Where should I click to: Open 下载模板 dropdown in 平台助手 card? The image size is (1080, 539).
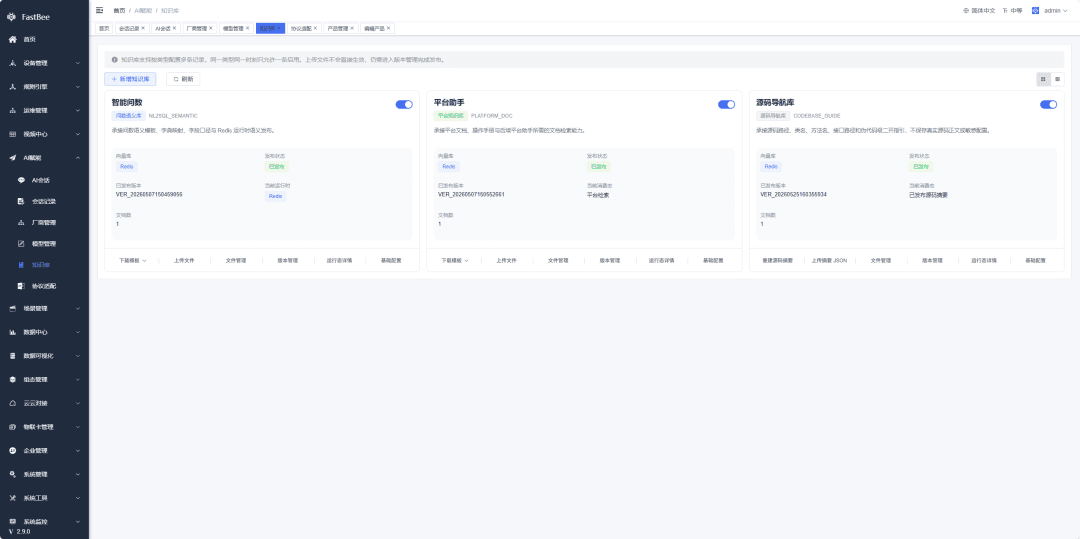pos(455,261)
